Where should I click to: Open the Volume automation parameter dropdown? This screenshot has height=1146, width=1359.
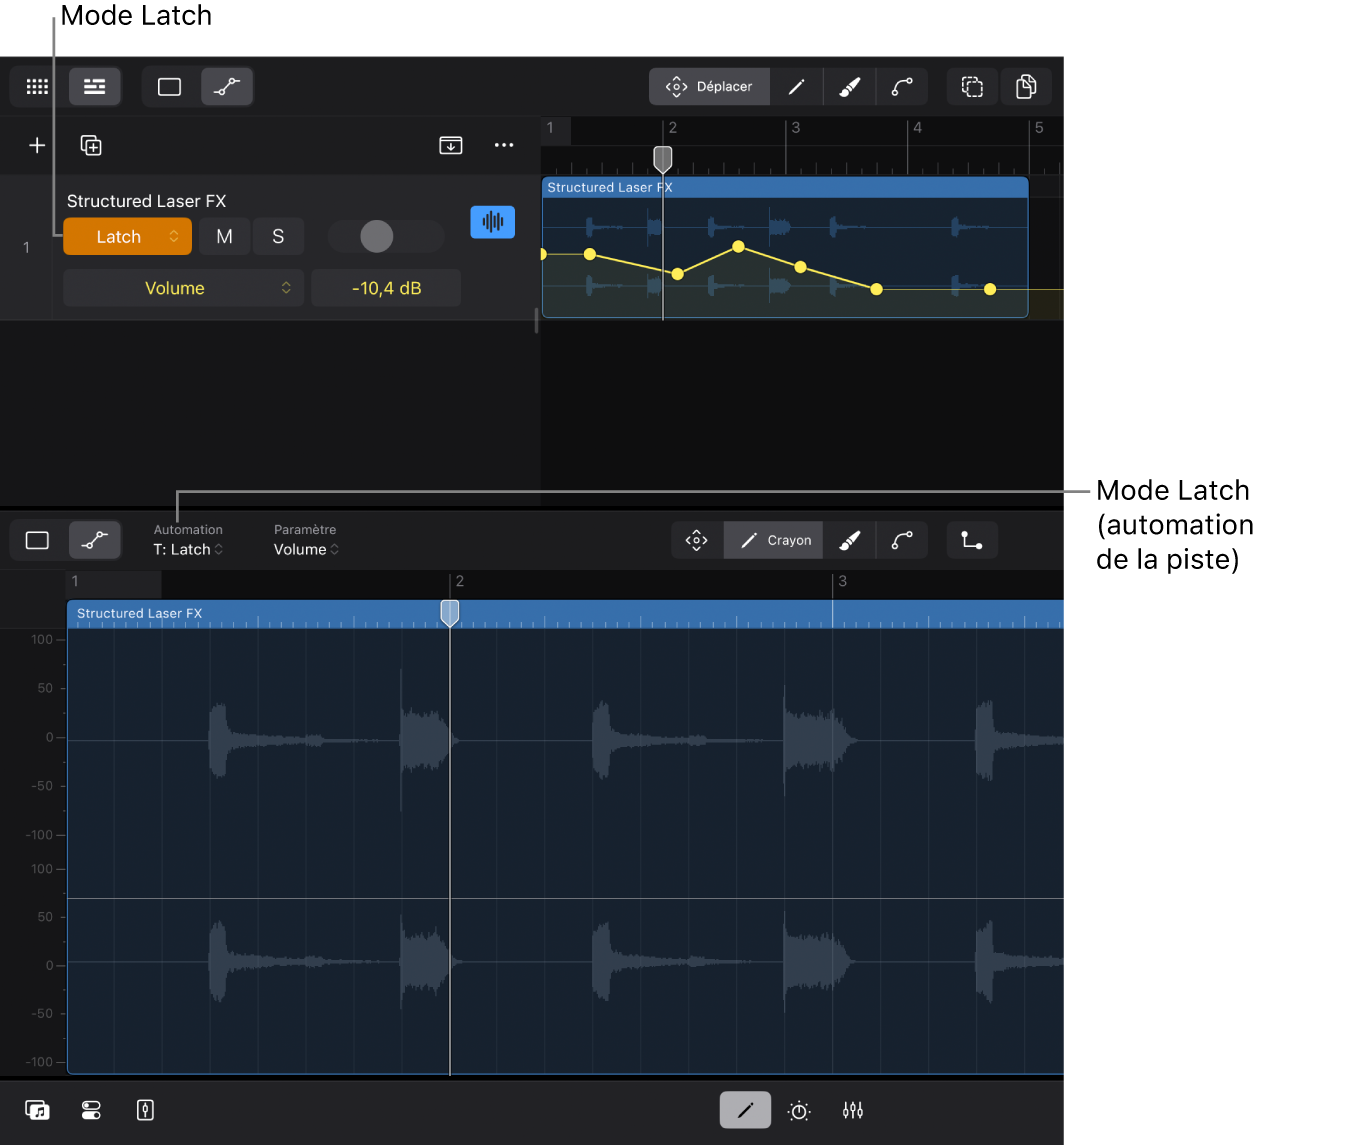click(183, 288)
